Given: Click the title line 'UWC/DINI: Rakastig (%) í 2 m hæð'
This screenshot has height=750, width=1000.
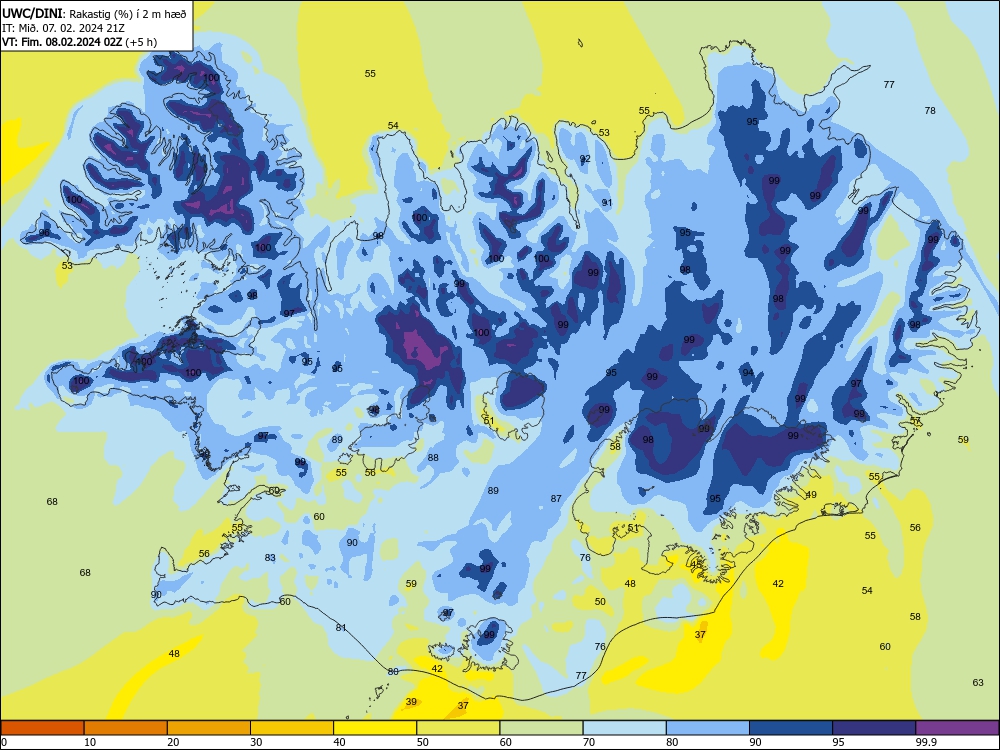Looking at the screenshot, I should point(94,13).
